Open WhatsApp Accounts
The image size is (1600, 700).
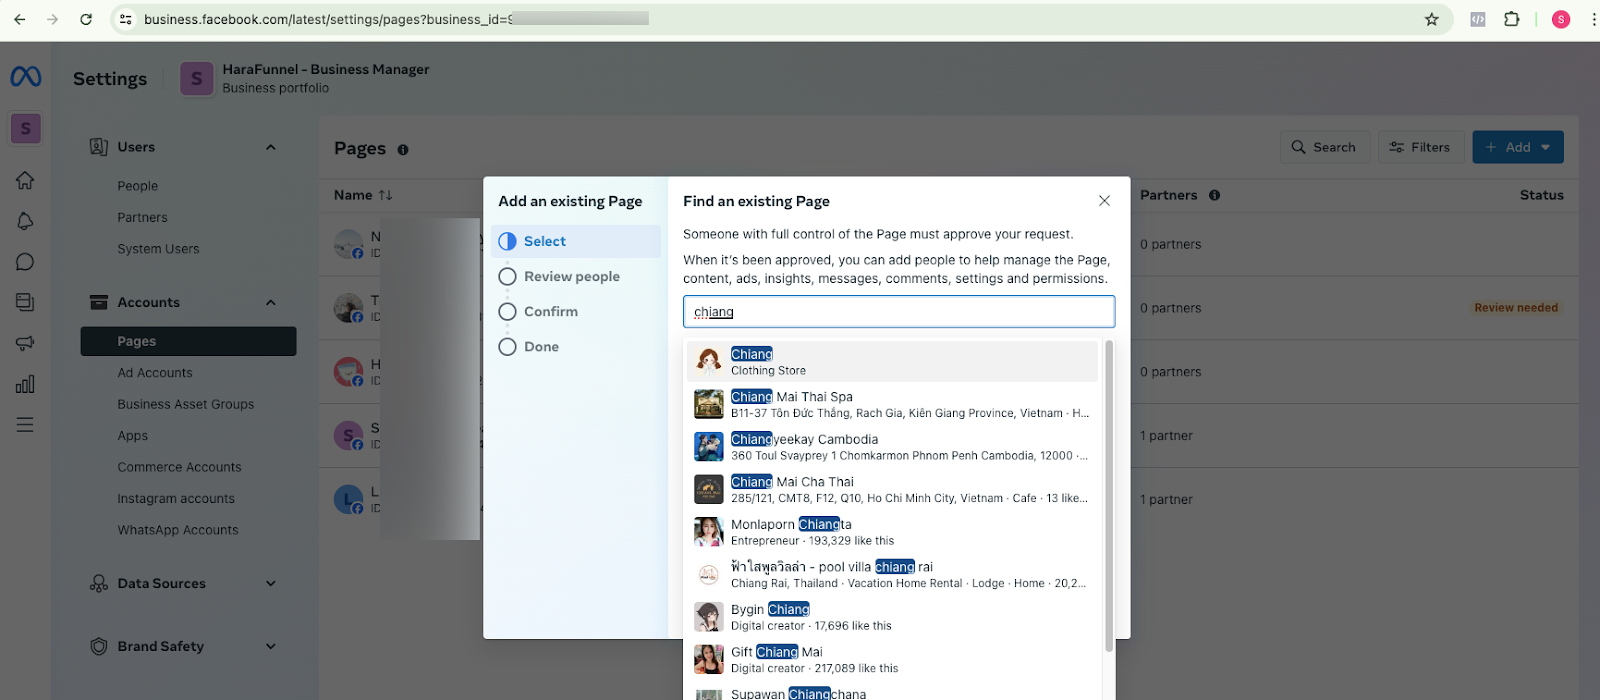click(178, 530)
